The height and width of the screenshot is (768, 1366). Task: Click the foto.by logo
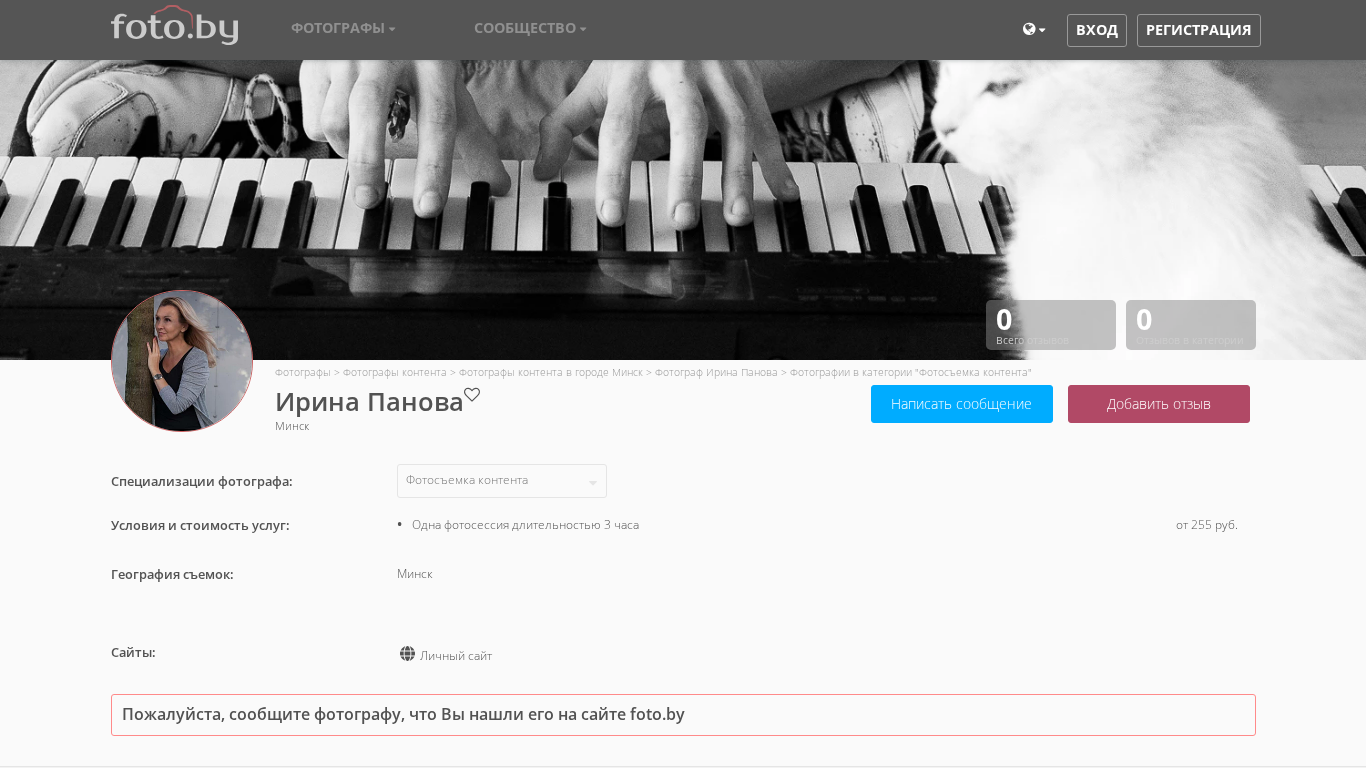click(174, 26)
